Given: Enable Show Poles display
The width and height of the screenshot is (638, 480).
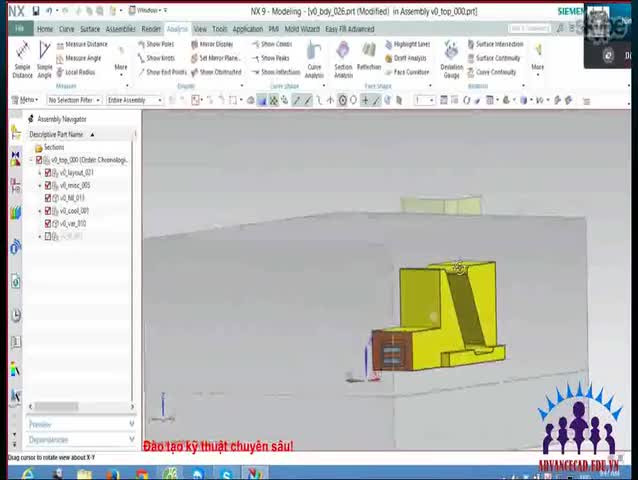Looking at the screenshot, I should [x=156, y=44].
